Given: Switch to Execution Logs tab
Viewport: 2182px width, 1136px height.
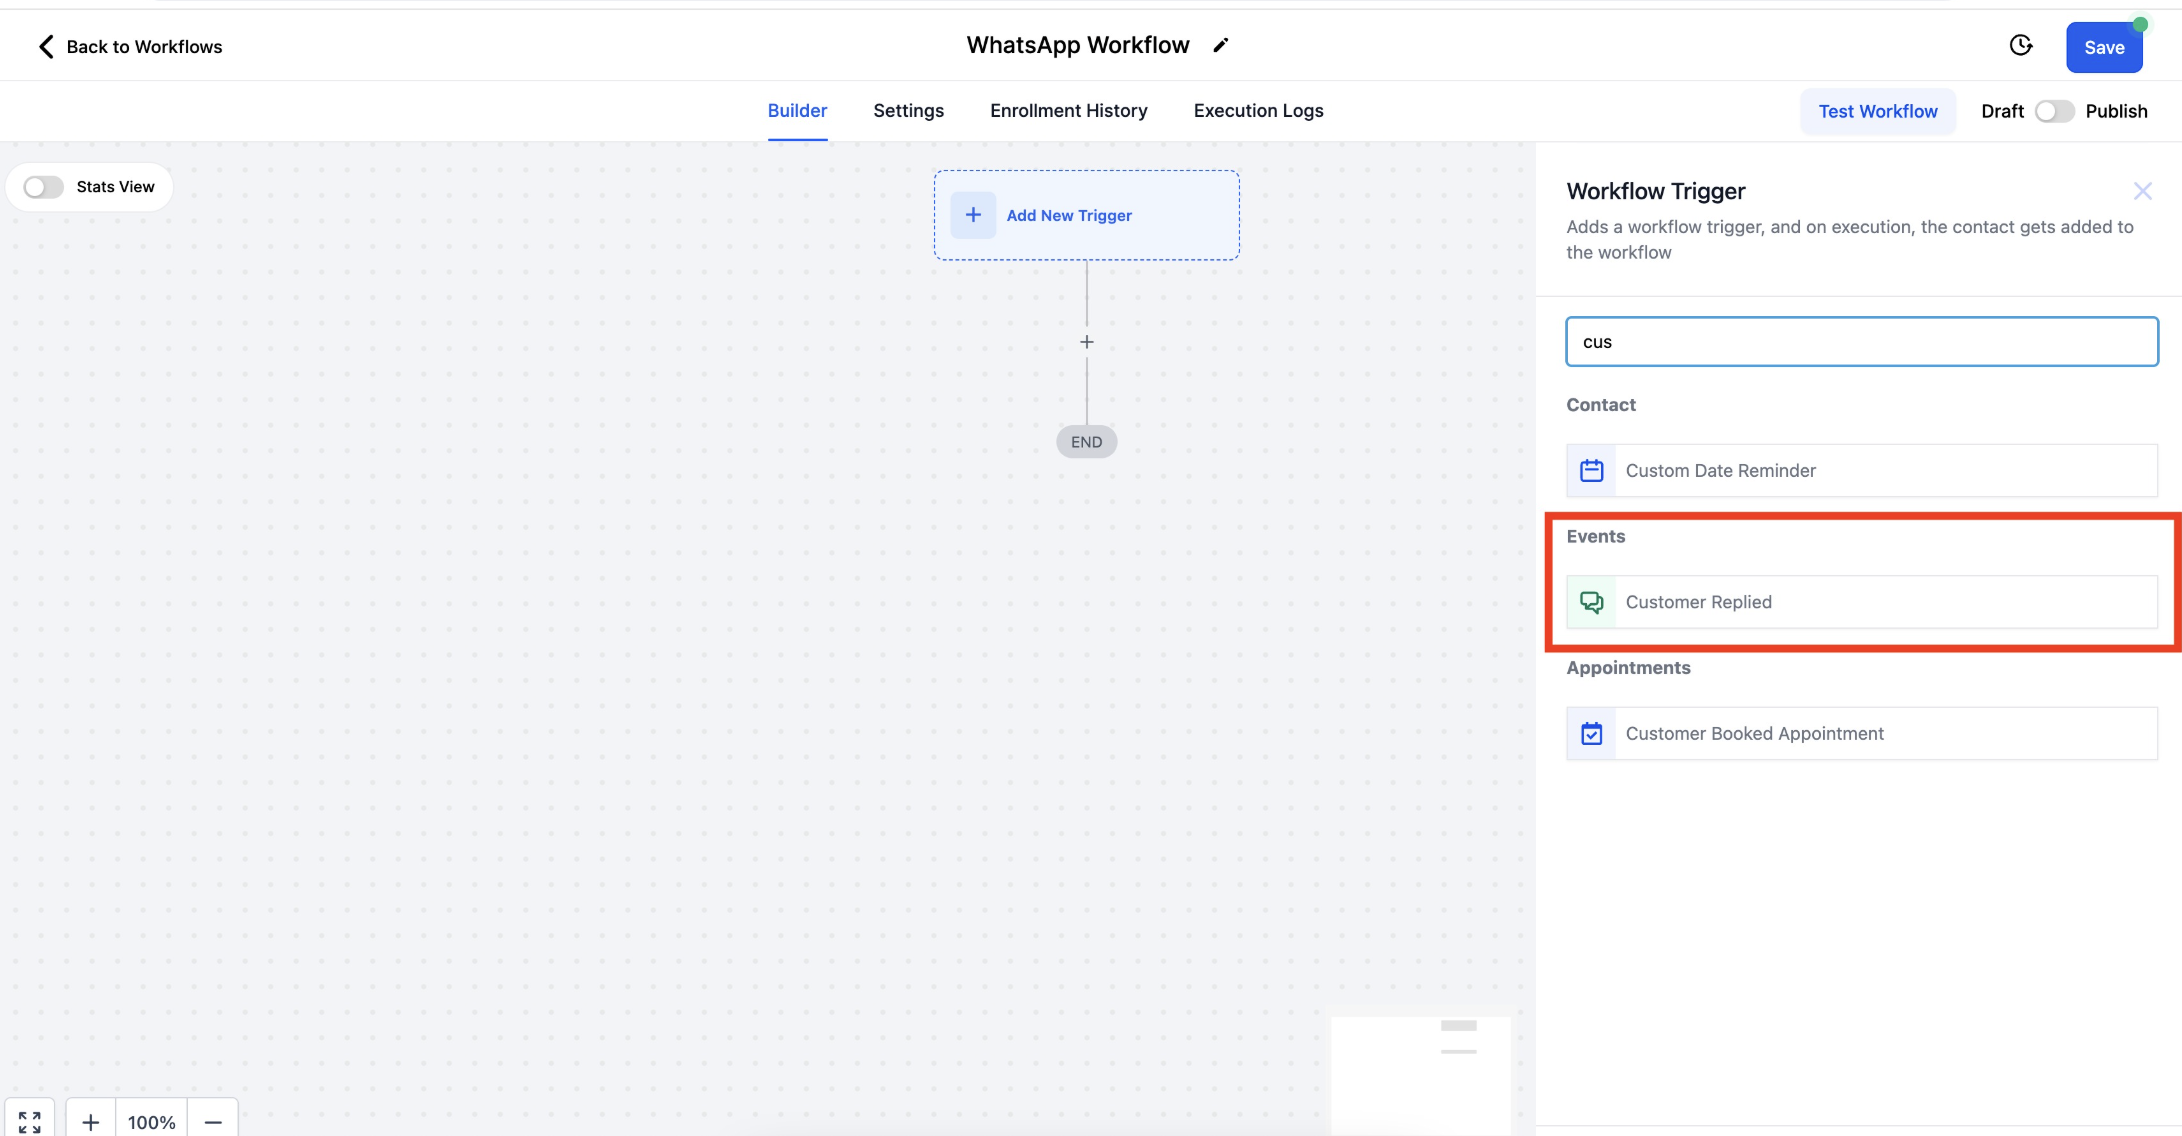Looking at the screenshot, I should click(1258, 111).
